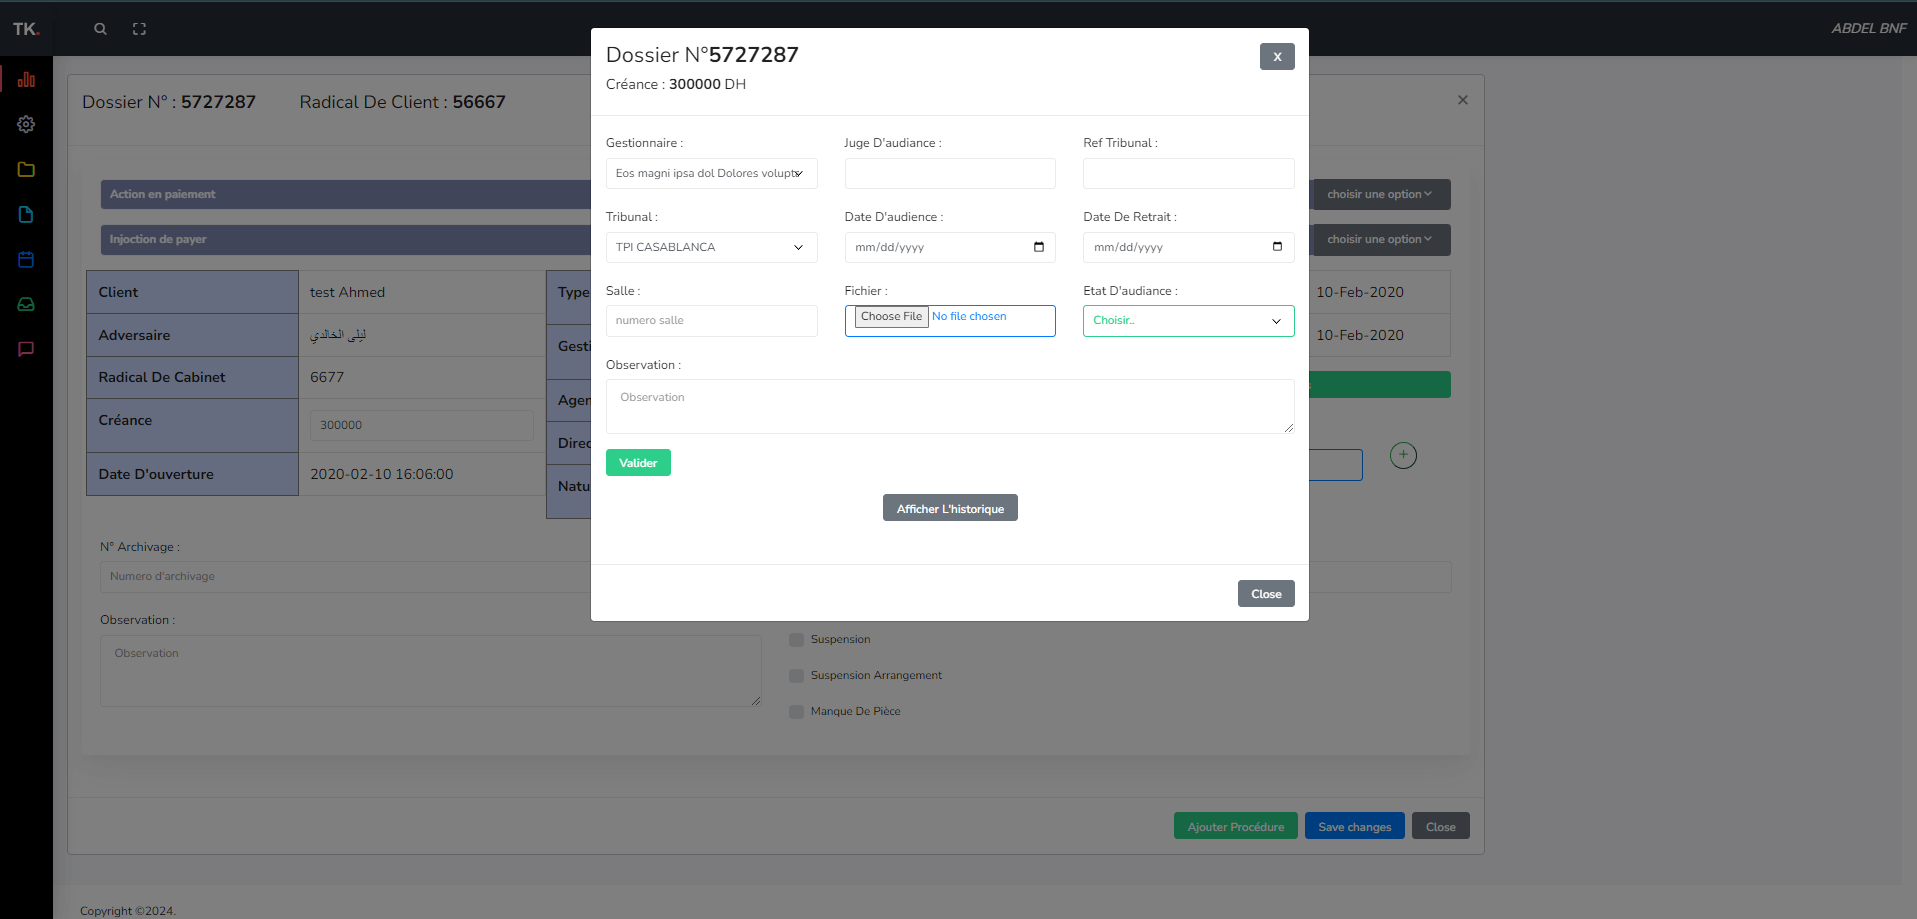
Task: Open the settings gear icon in sidebar
Action: (x=26, y=124)
